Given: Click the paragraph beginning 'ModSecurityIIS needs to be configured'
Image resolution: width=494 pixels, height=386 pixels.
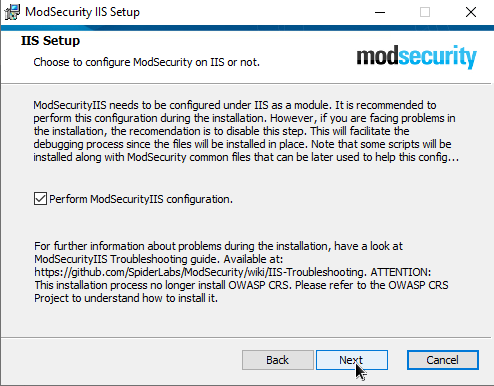Looking at the screenshot, I should point(246,131).
